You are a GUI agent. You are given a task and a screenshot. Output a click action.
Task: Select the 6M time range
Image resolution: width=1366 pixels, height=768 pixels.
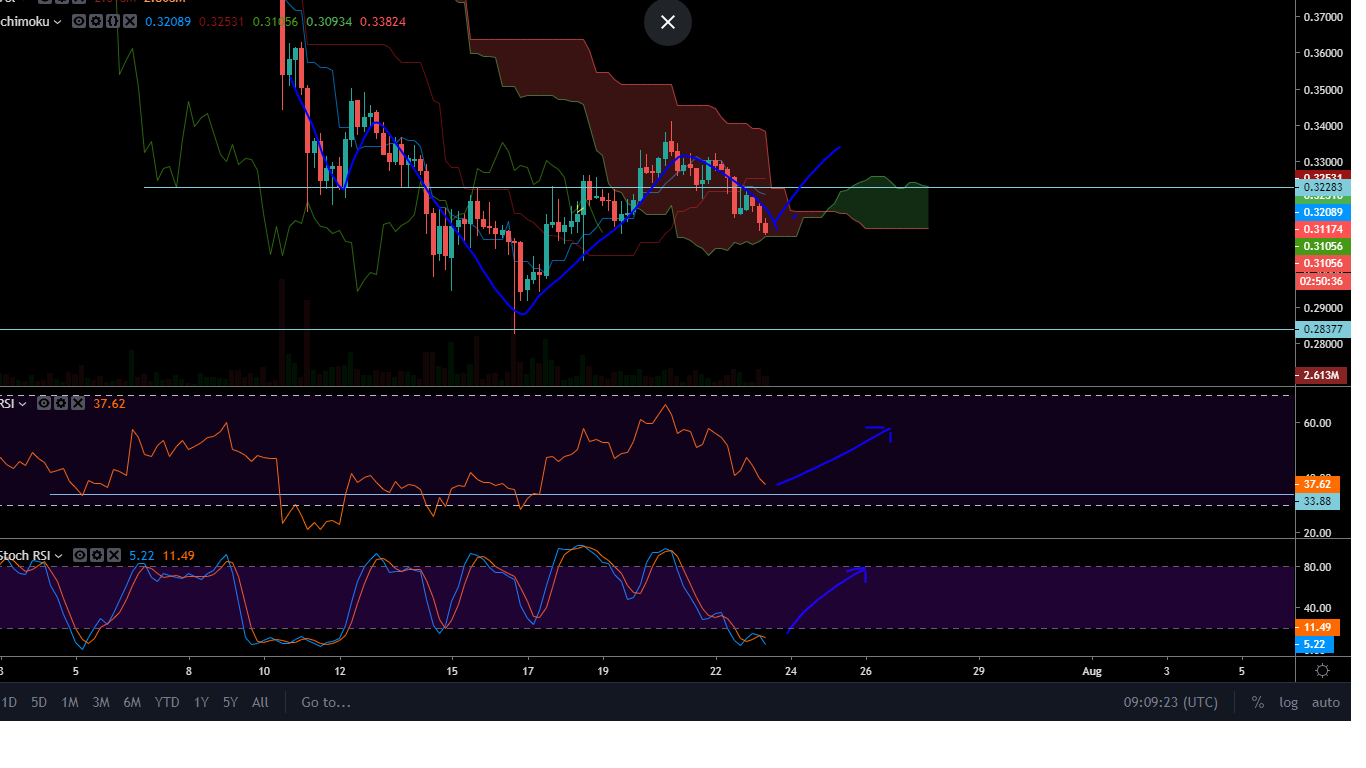[x=132, y=702]
